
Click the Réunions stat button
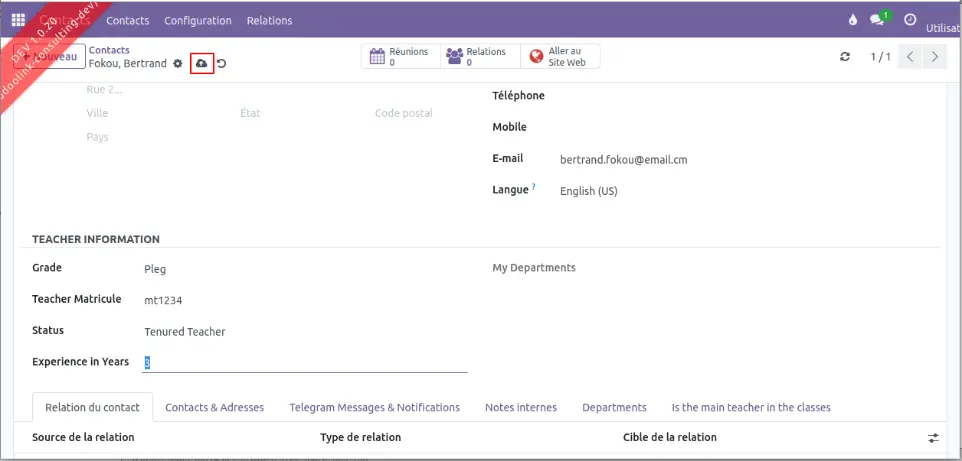[400, 57]
